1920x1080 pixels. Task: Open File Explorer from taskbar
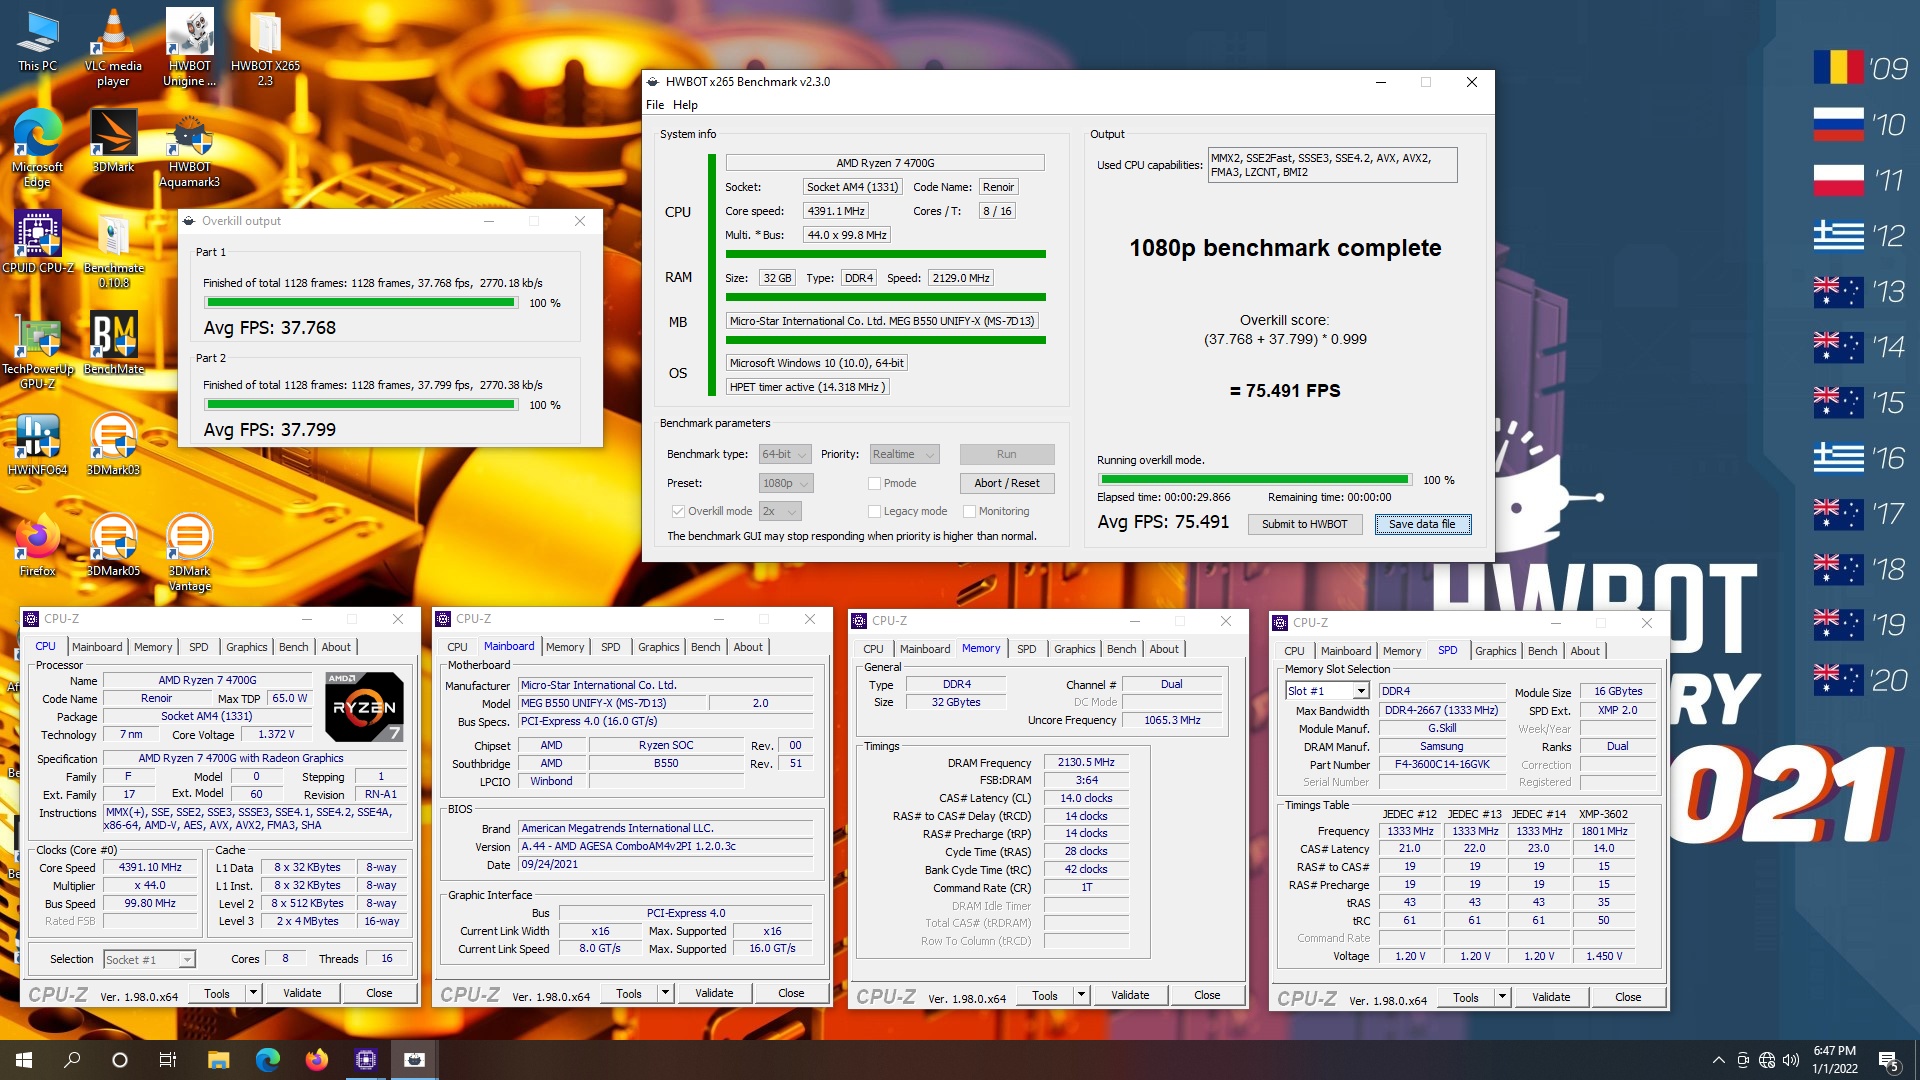click(x=219, y=1060)
